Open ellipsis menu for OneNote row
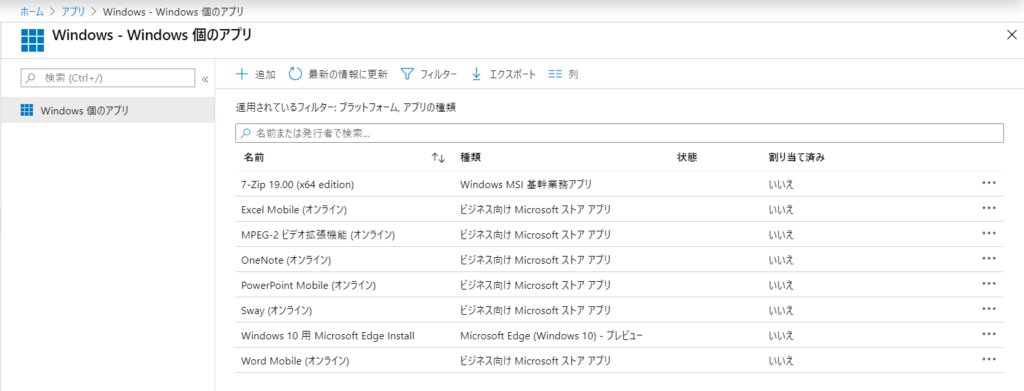Viewport: 1024px width, 391px height. (989, 258)
